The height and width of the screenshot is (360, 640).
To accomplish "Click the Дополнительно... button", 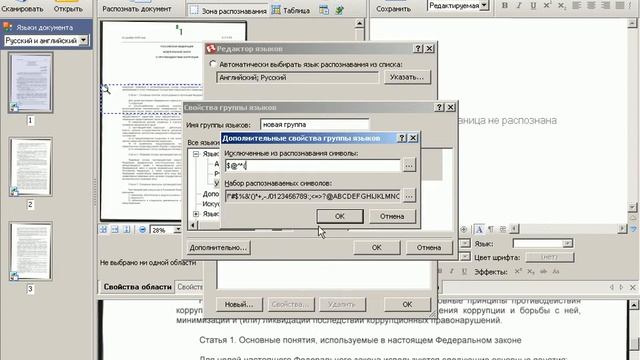I will (218, 247).
